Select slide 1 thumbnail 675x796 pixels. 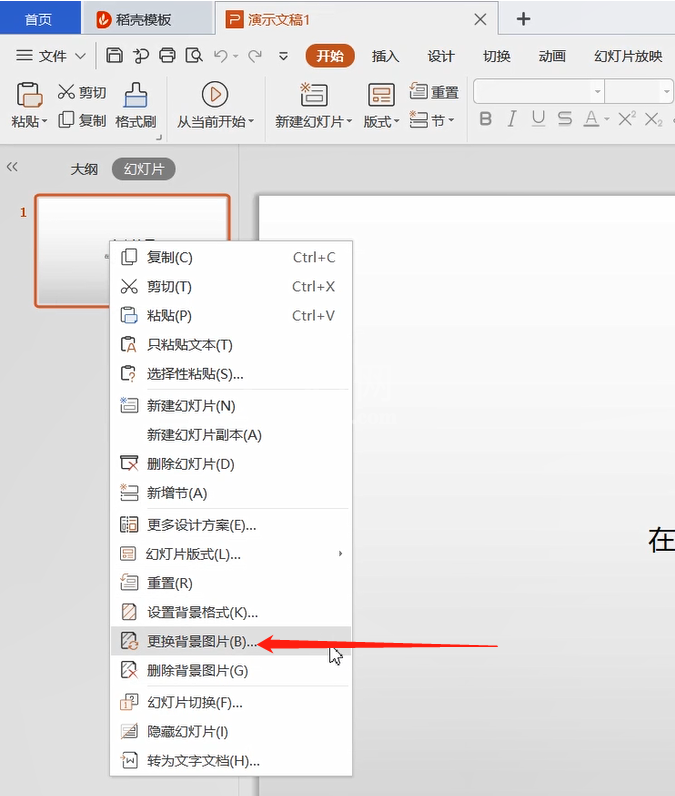[132, 251]
